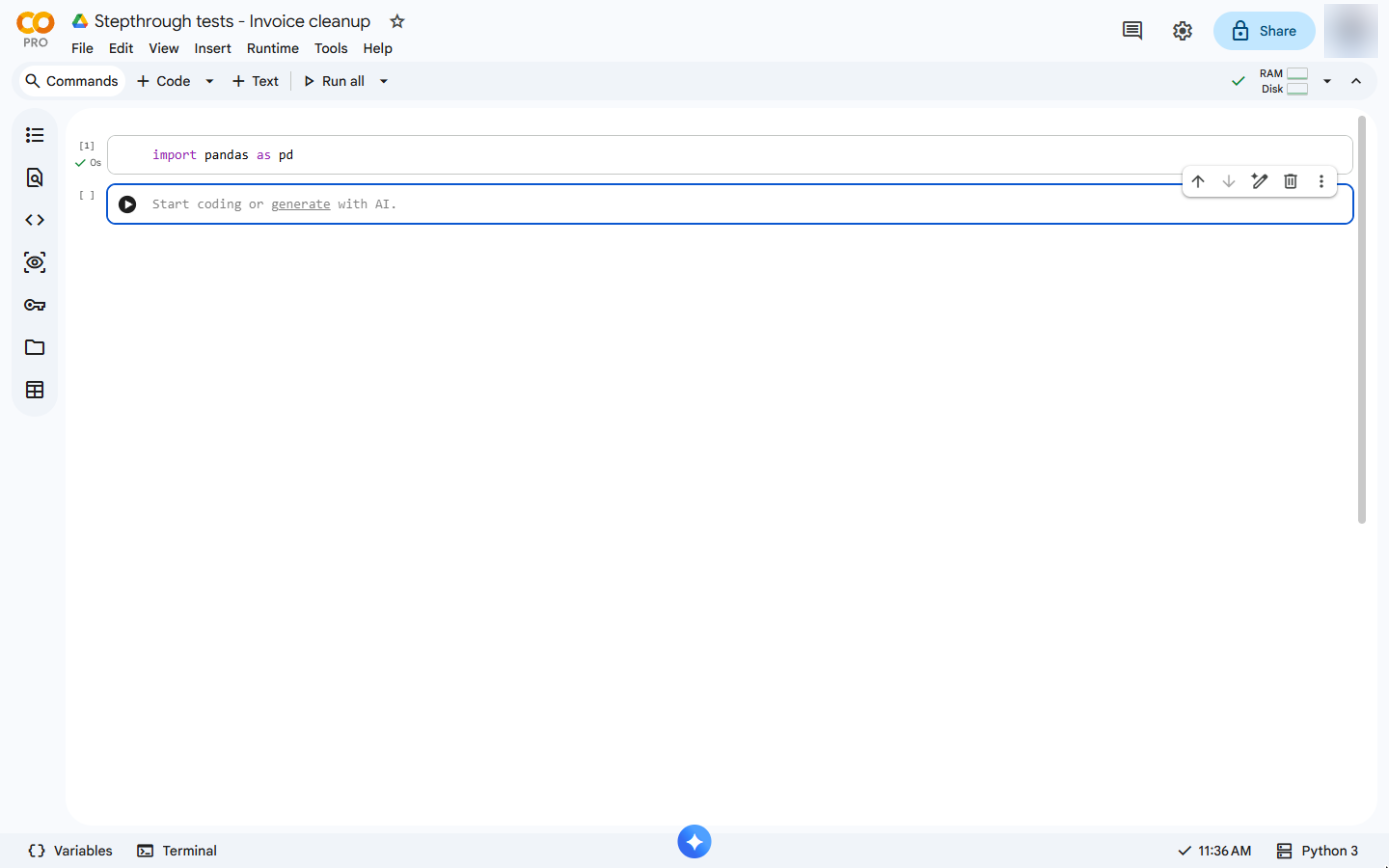Collapse the header with the chevron up
Viewport: 1389px width, 868px height.
1356,81
